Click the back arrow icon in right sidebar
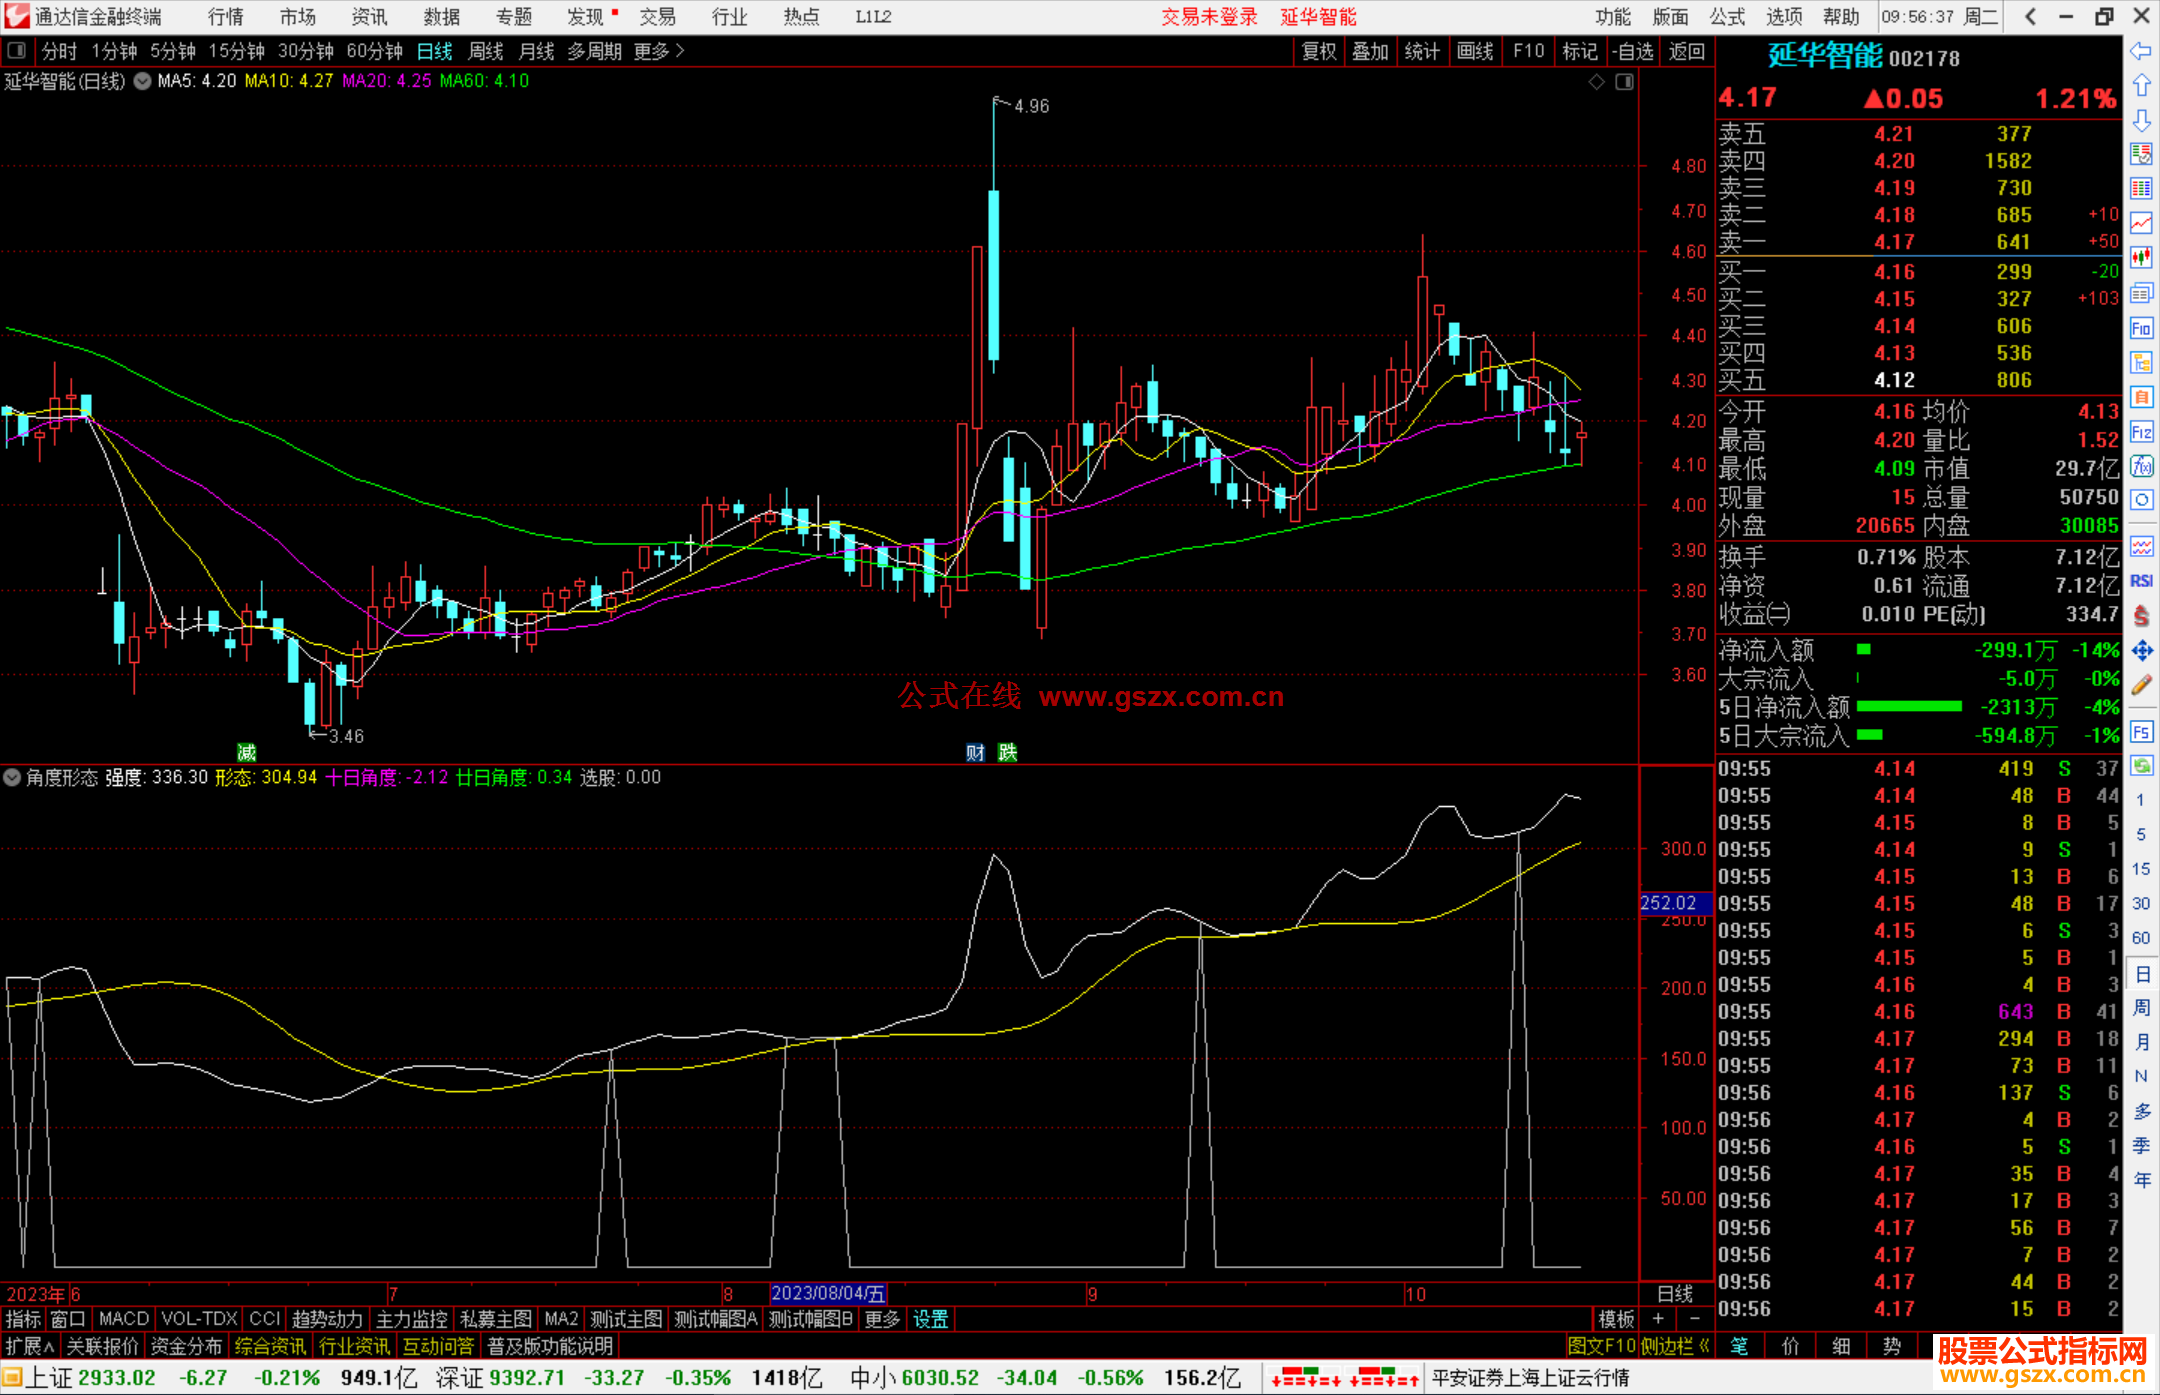Screen dimensions: 2160x1395 click(x=2141, y=51)
